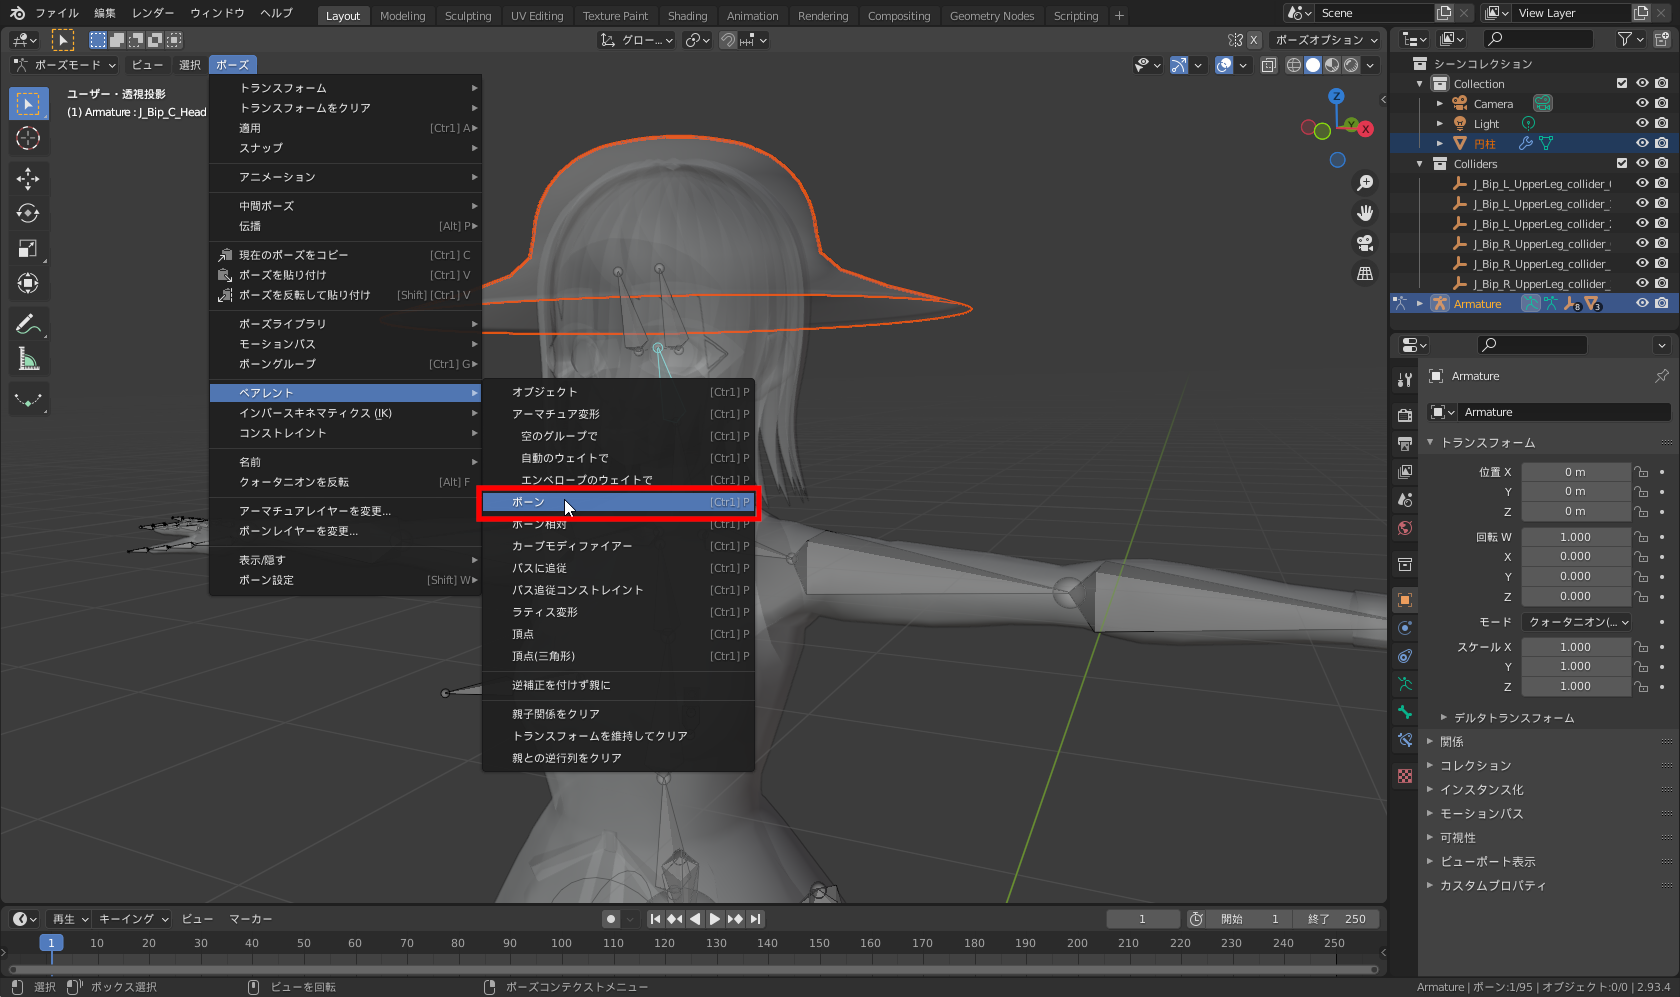Click the 回転 W value slider
1680x997 pixels.
[1576, 536]
